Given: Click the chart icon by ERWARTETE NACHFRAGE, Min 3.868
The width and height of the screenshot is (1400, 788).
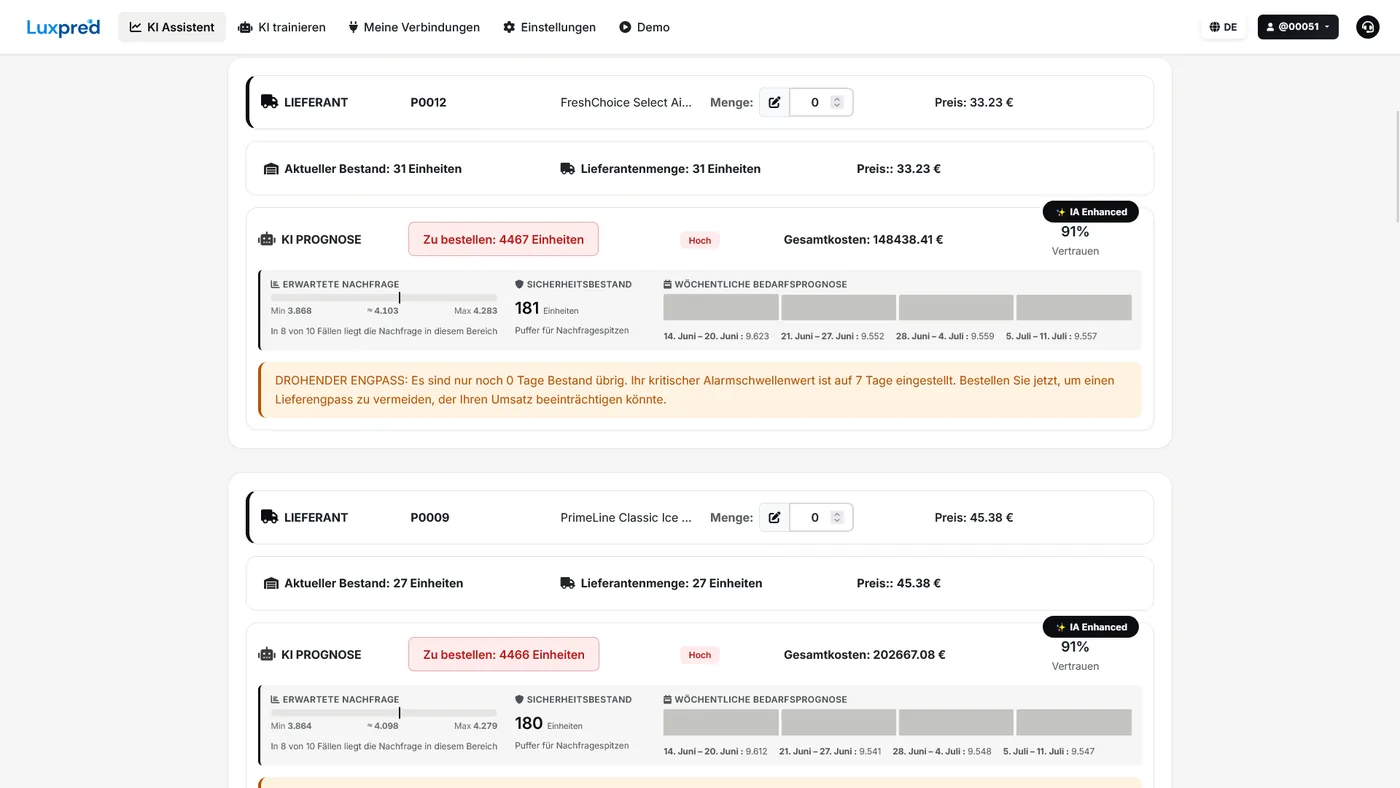Looking at the screenshot, I should coord(275,284).
